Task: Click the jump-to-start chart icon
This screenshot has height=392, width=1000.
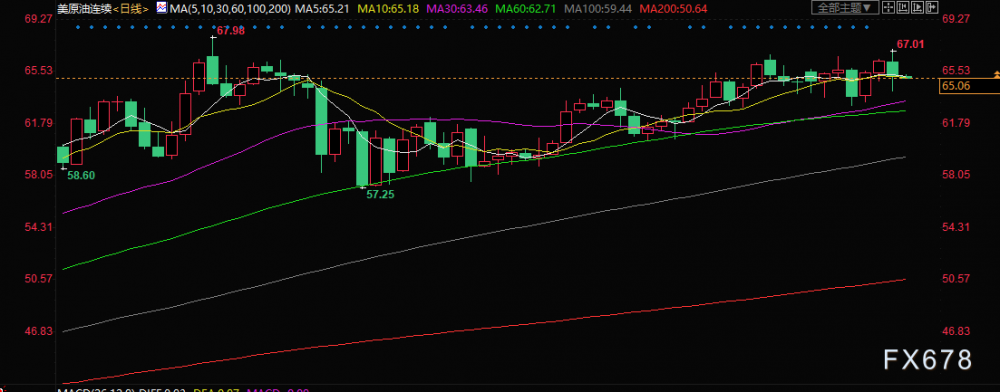Action: 903,7
